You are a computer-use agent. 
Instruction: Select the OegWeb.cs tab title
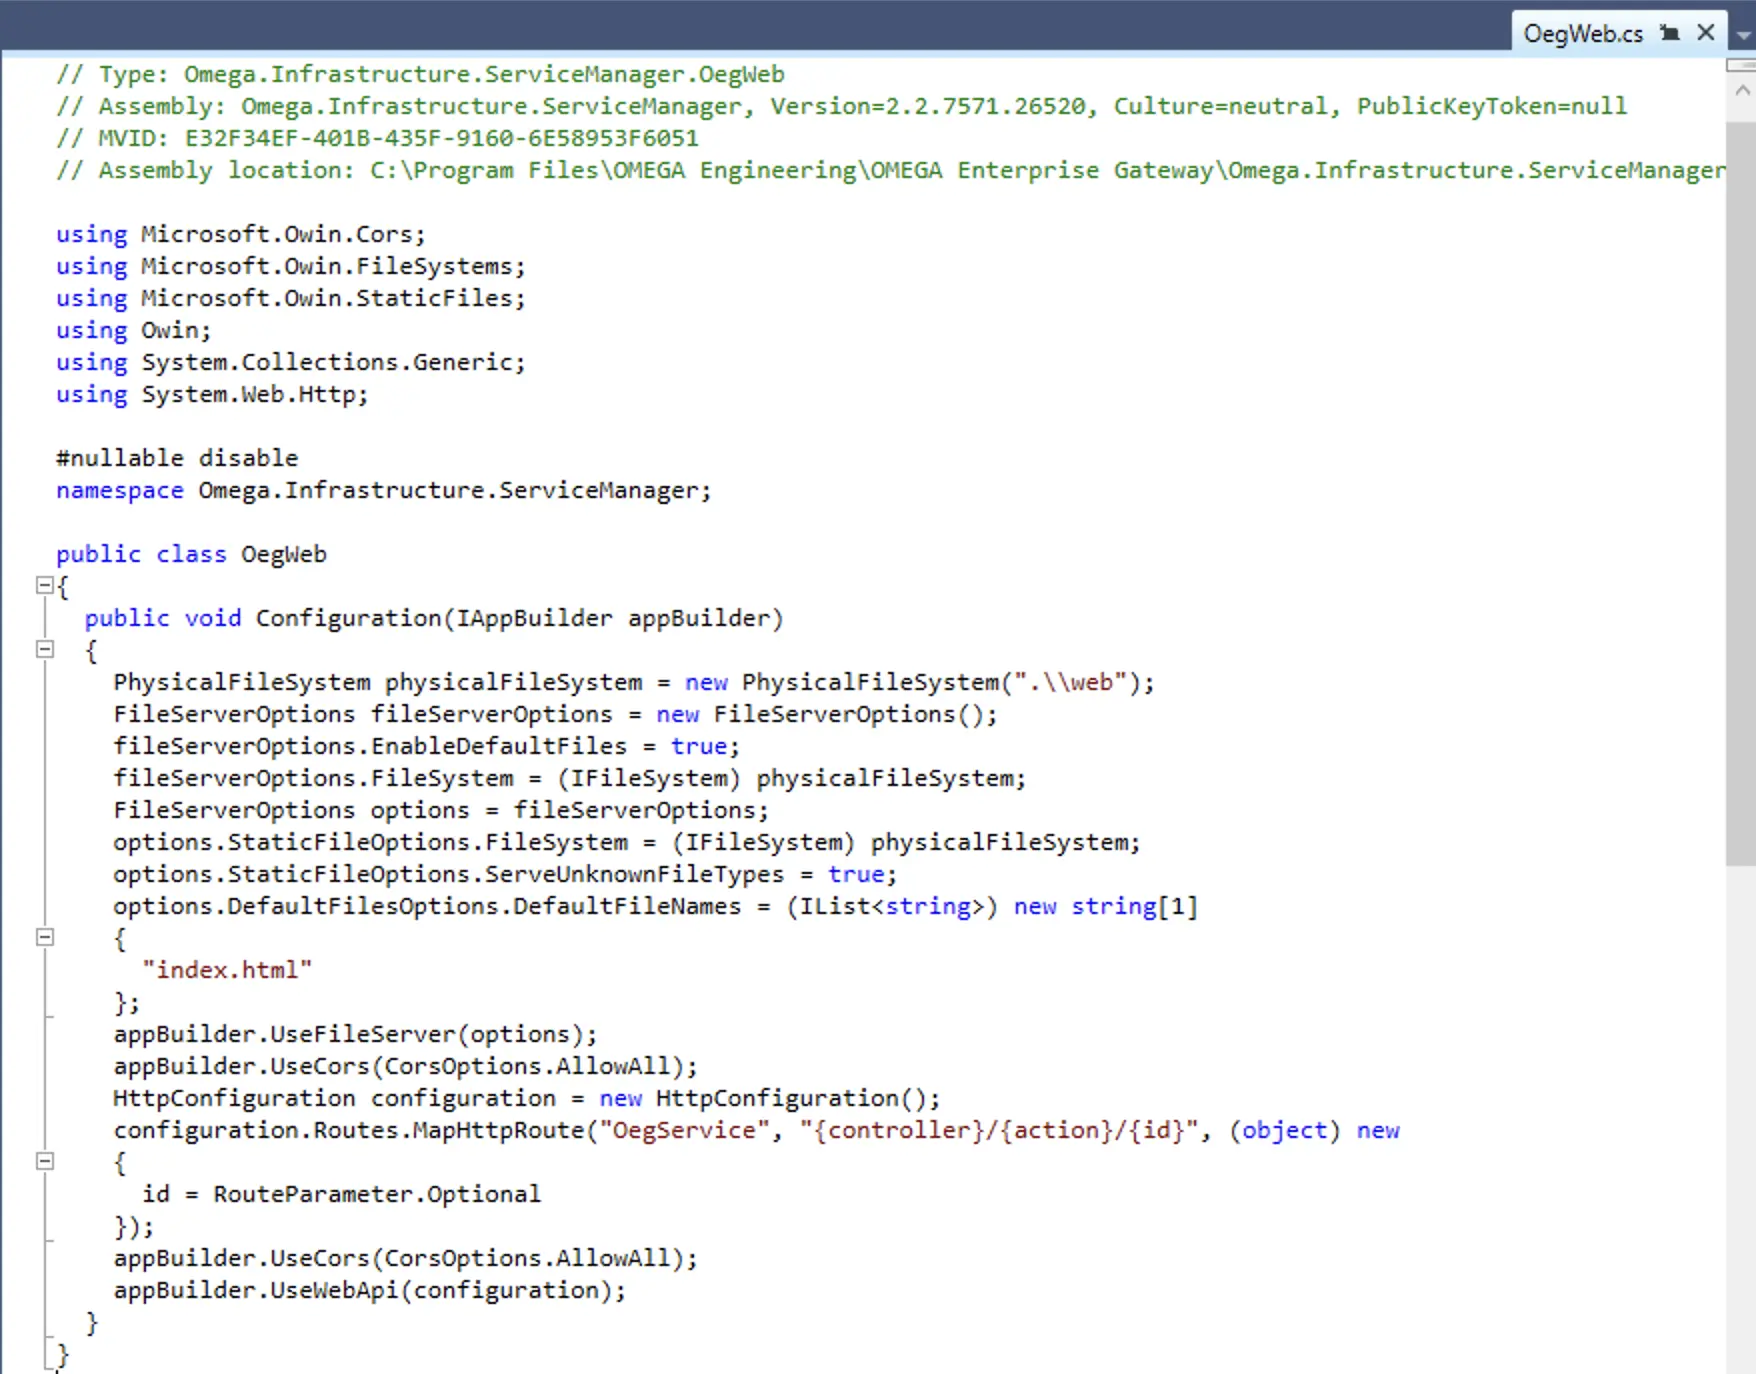point(1582,34)
